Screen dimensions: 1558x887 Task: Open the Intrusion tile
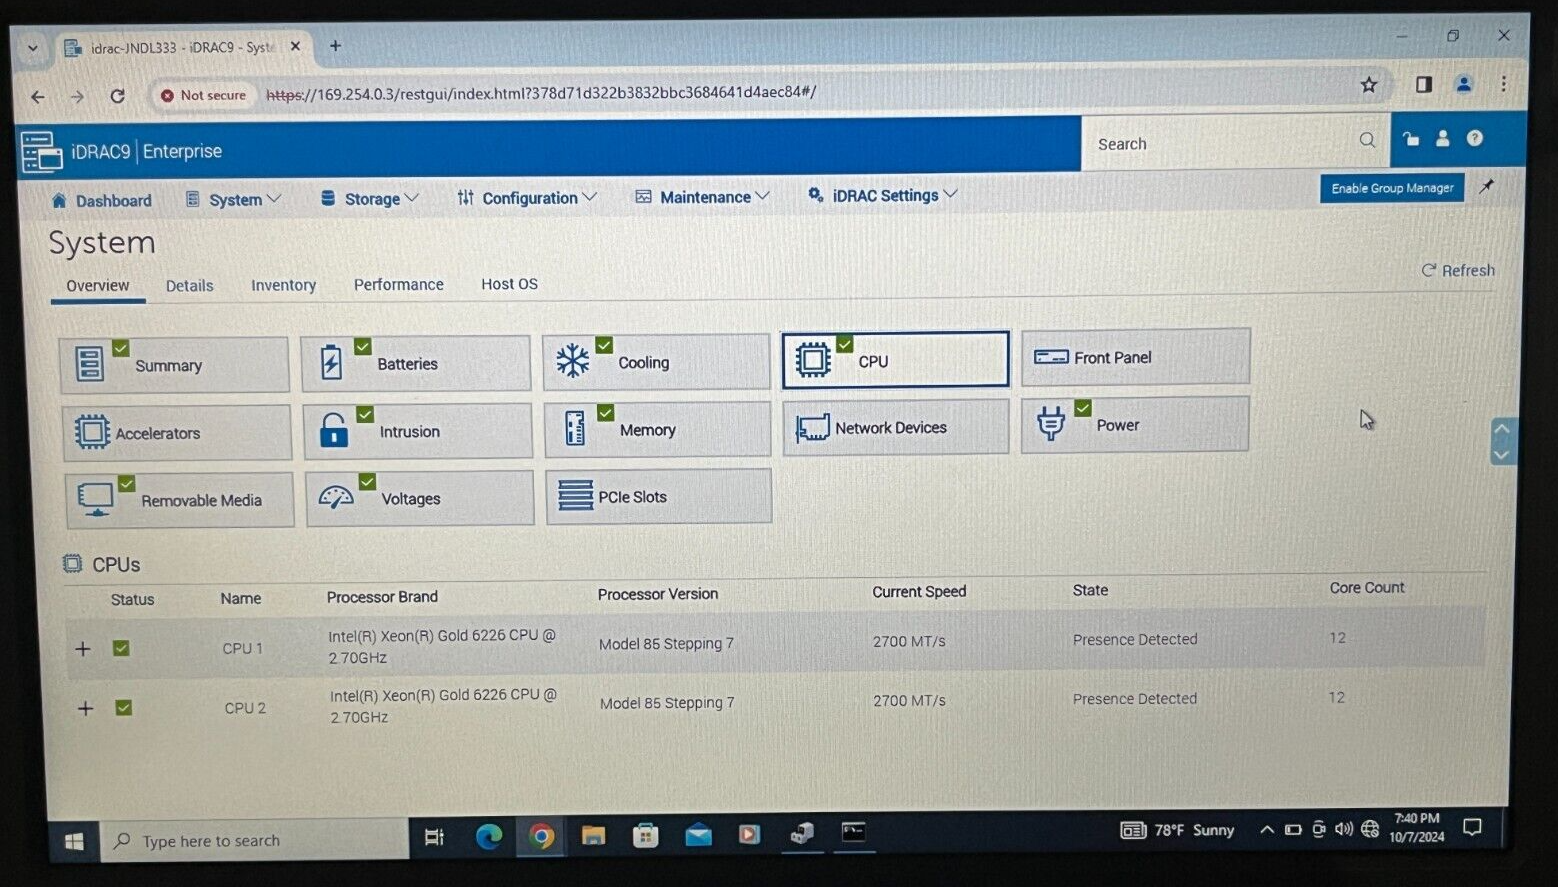coord(418,431)
